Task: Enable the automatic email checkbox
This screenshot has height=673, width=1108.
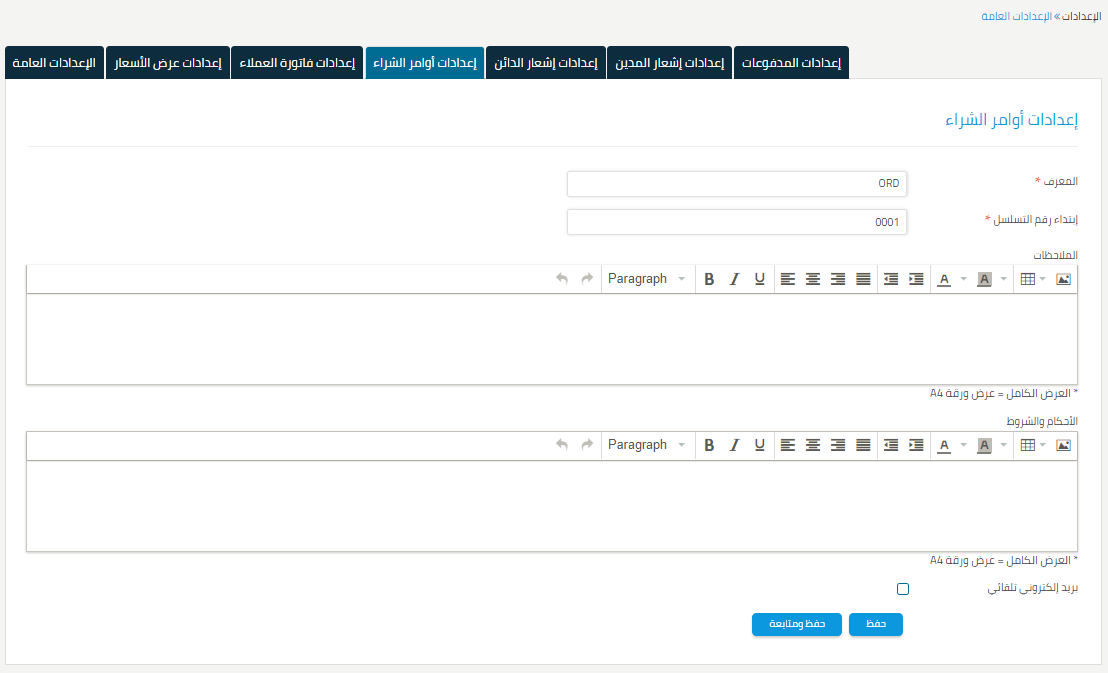Action: 903,589
